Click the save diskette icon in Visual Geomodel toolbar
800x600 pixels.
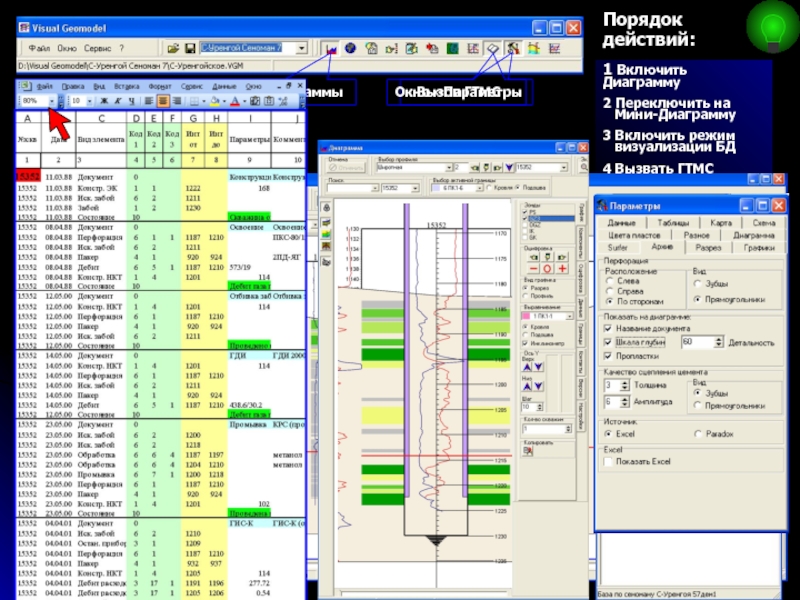189,48
